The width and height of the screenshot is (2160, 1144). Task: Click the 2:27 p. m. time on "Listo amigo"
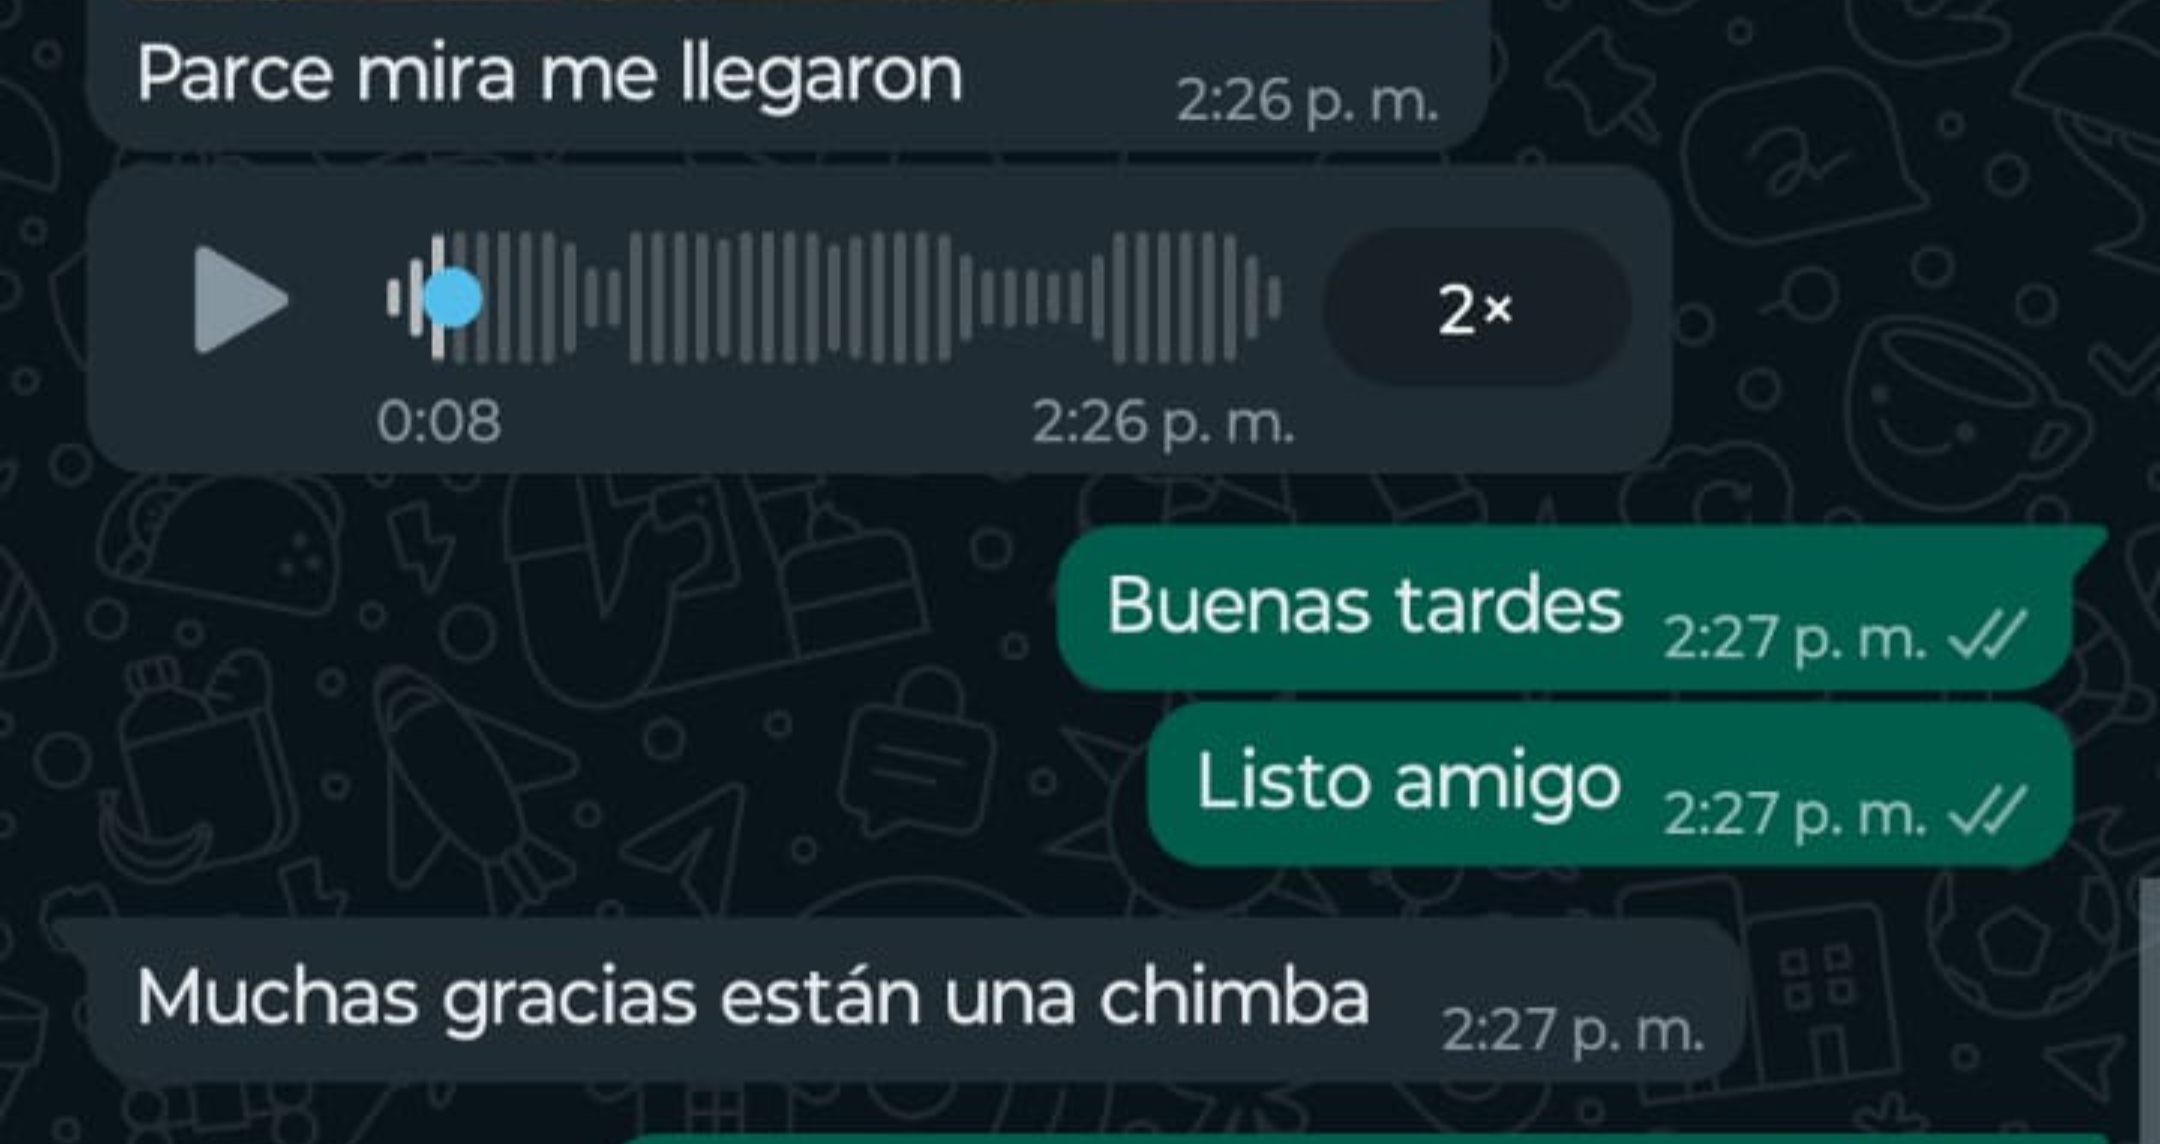1795,814
